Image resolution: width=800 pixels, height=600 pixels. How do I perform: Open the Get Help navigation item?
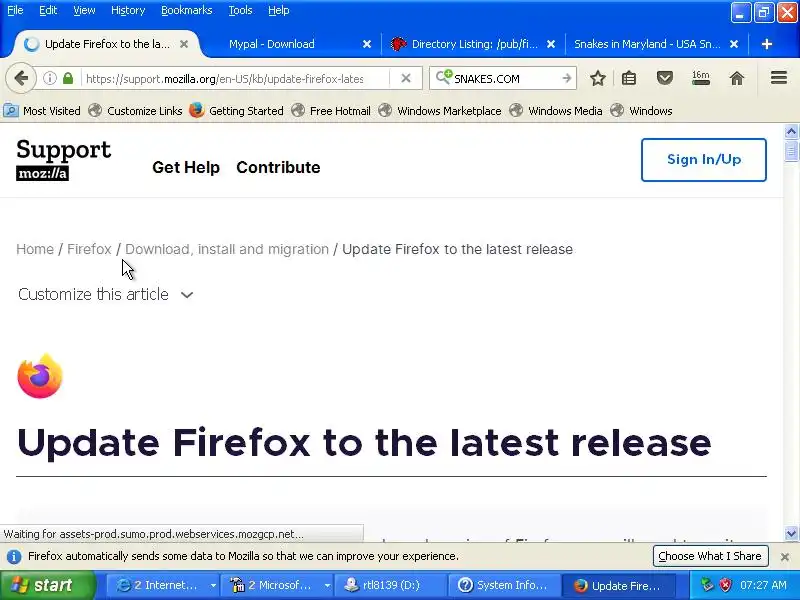pos(186,167)
